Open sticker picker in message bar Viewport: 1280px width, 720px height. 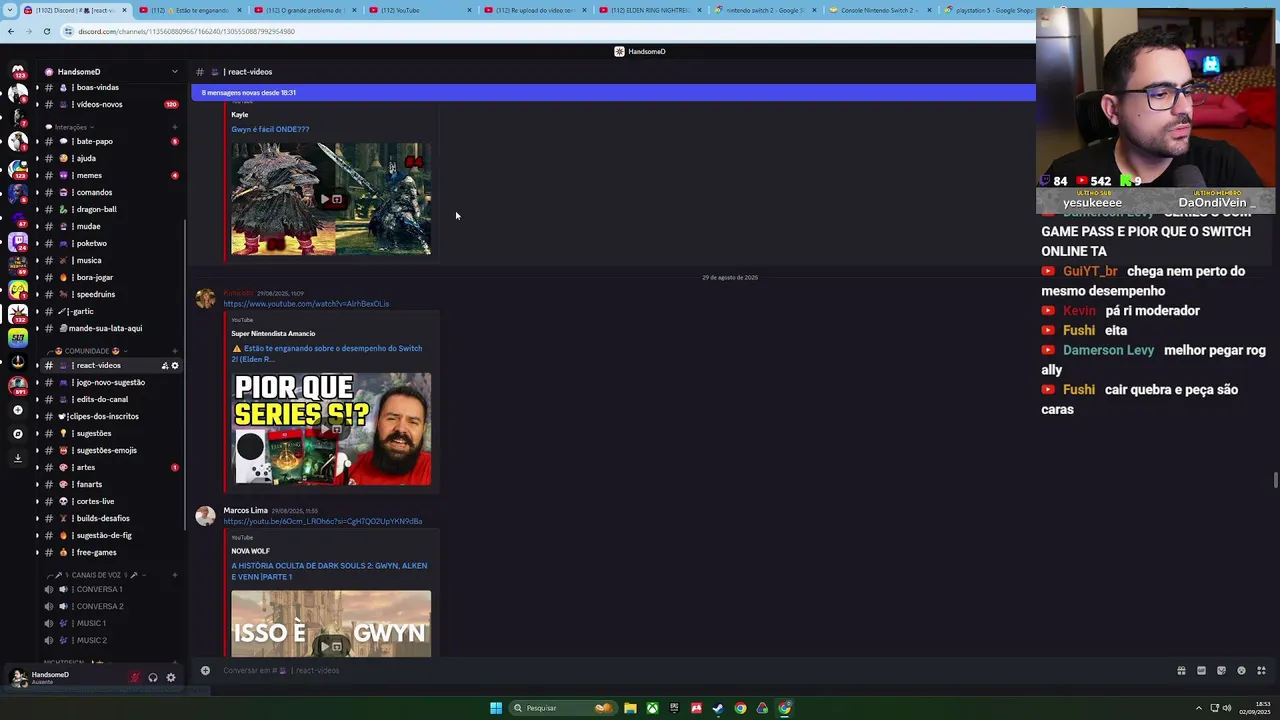coord(1221,670)
